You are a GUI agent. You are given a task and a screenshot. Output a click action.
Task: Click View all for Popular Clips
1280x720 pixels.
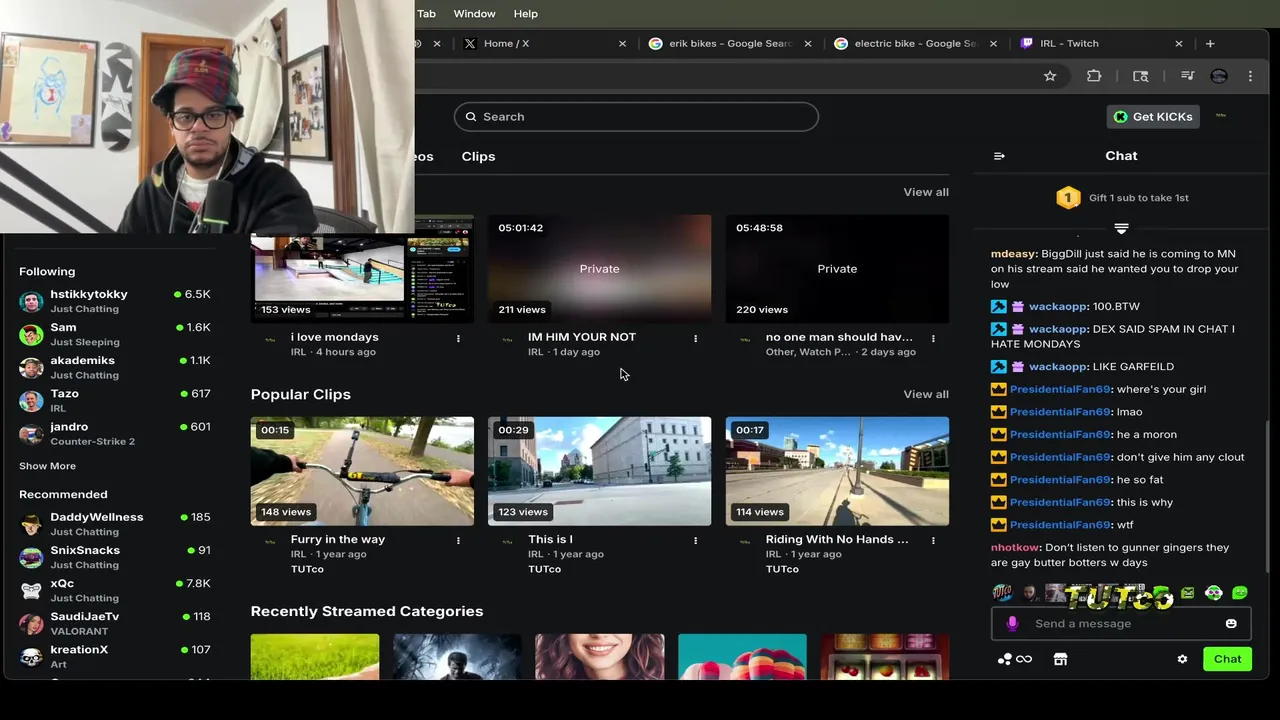926,394
